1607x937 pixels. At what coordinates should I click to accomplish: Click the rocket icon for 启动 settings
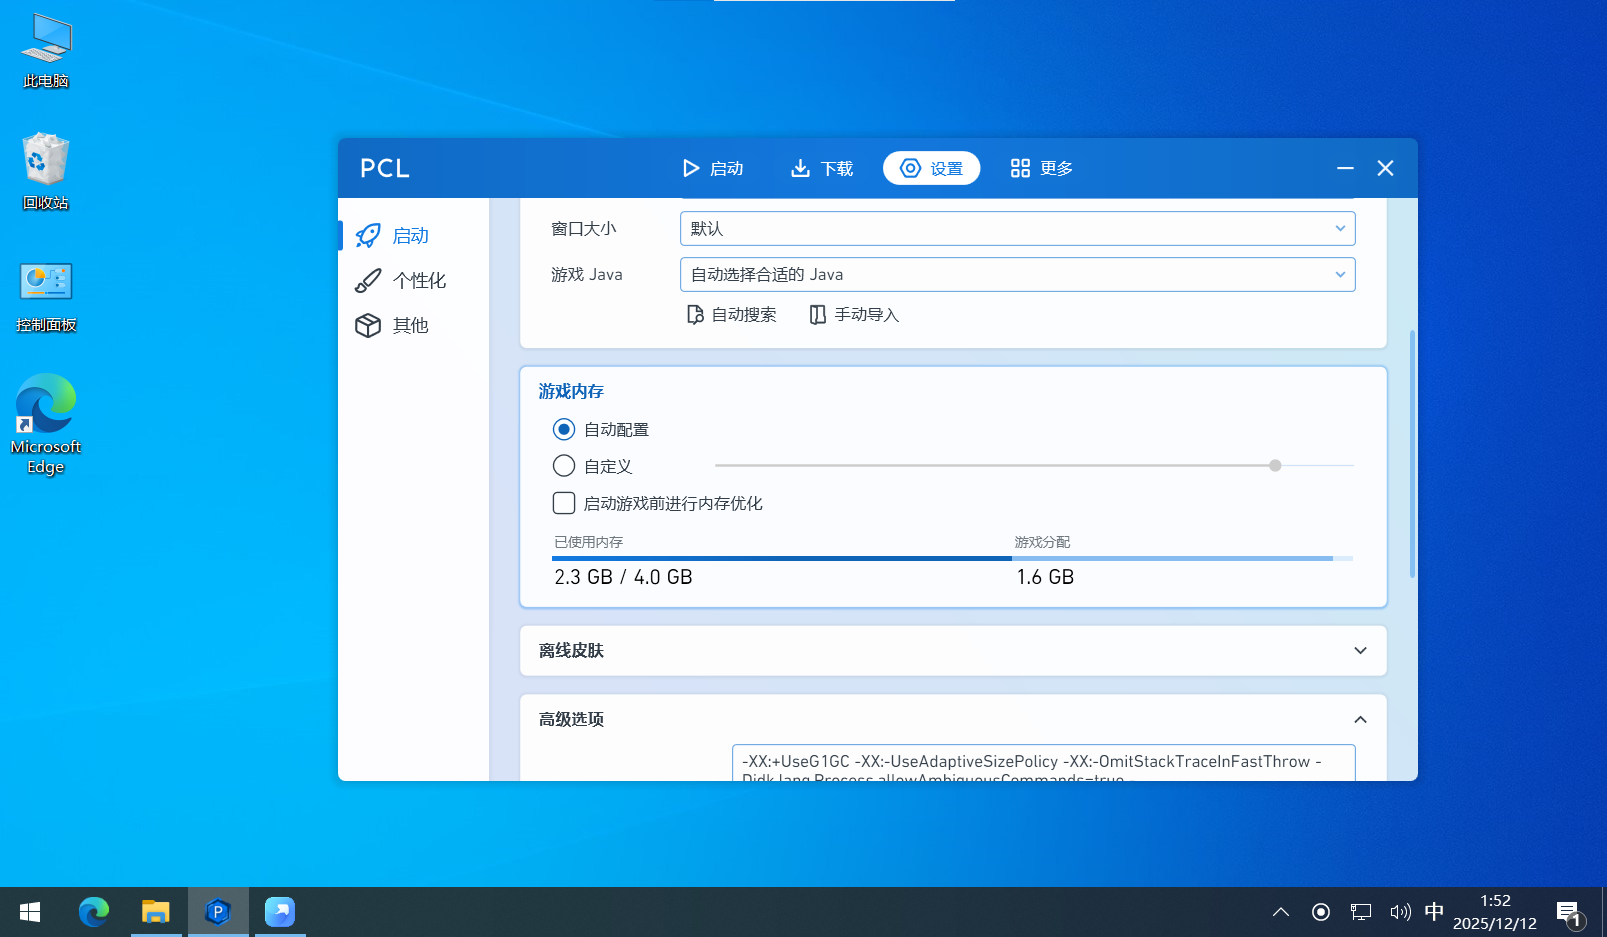pyautogui.click(x=368, y=236)
